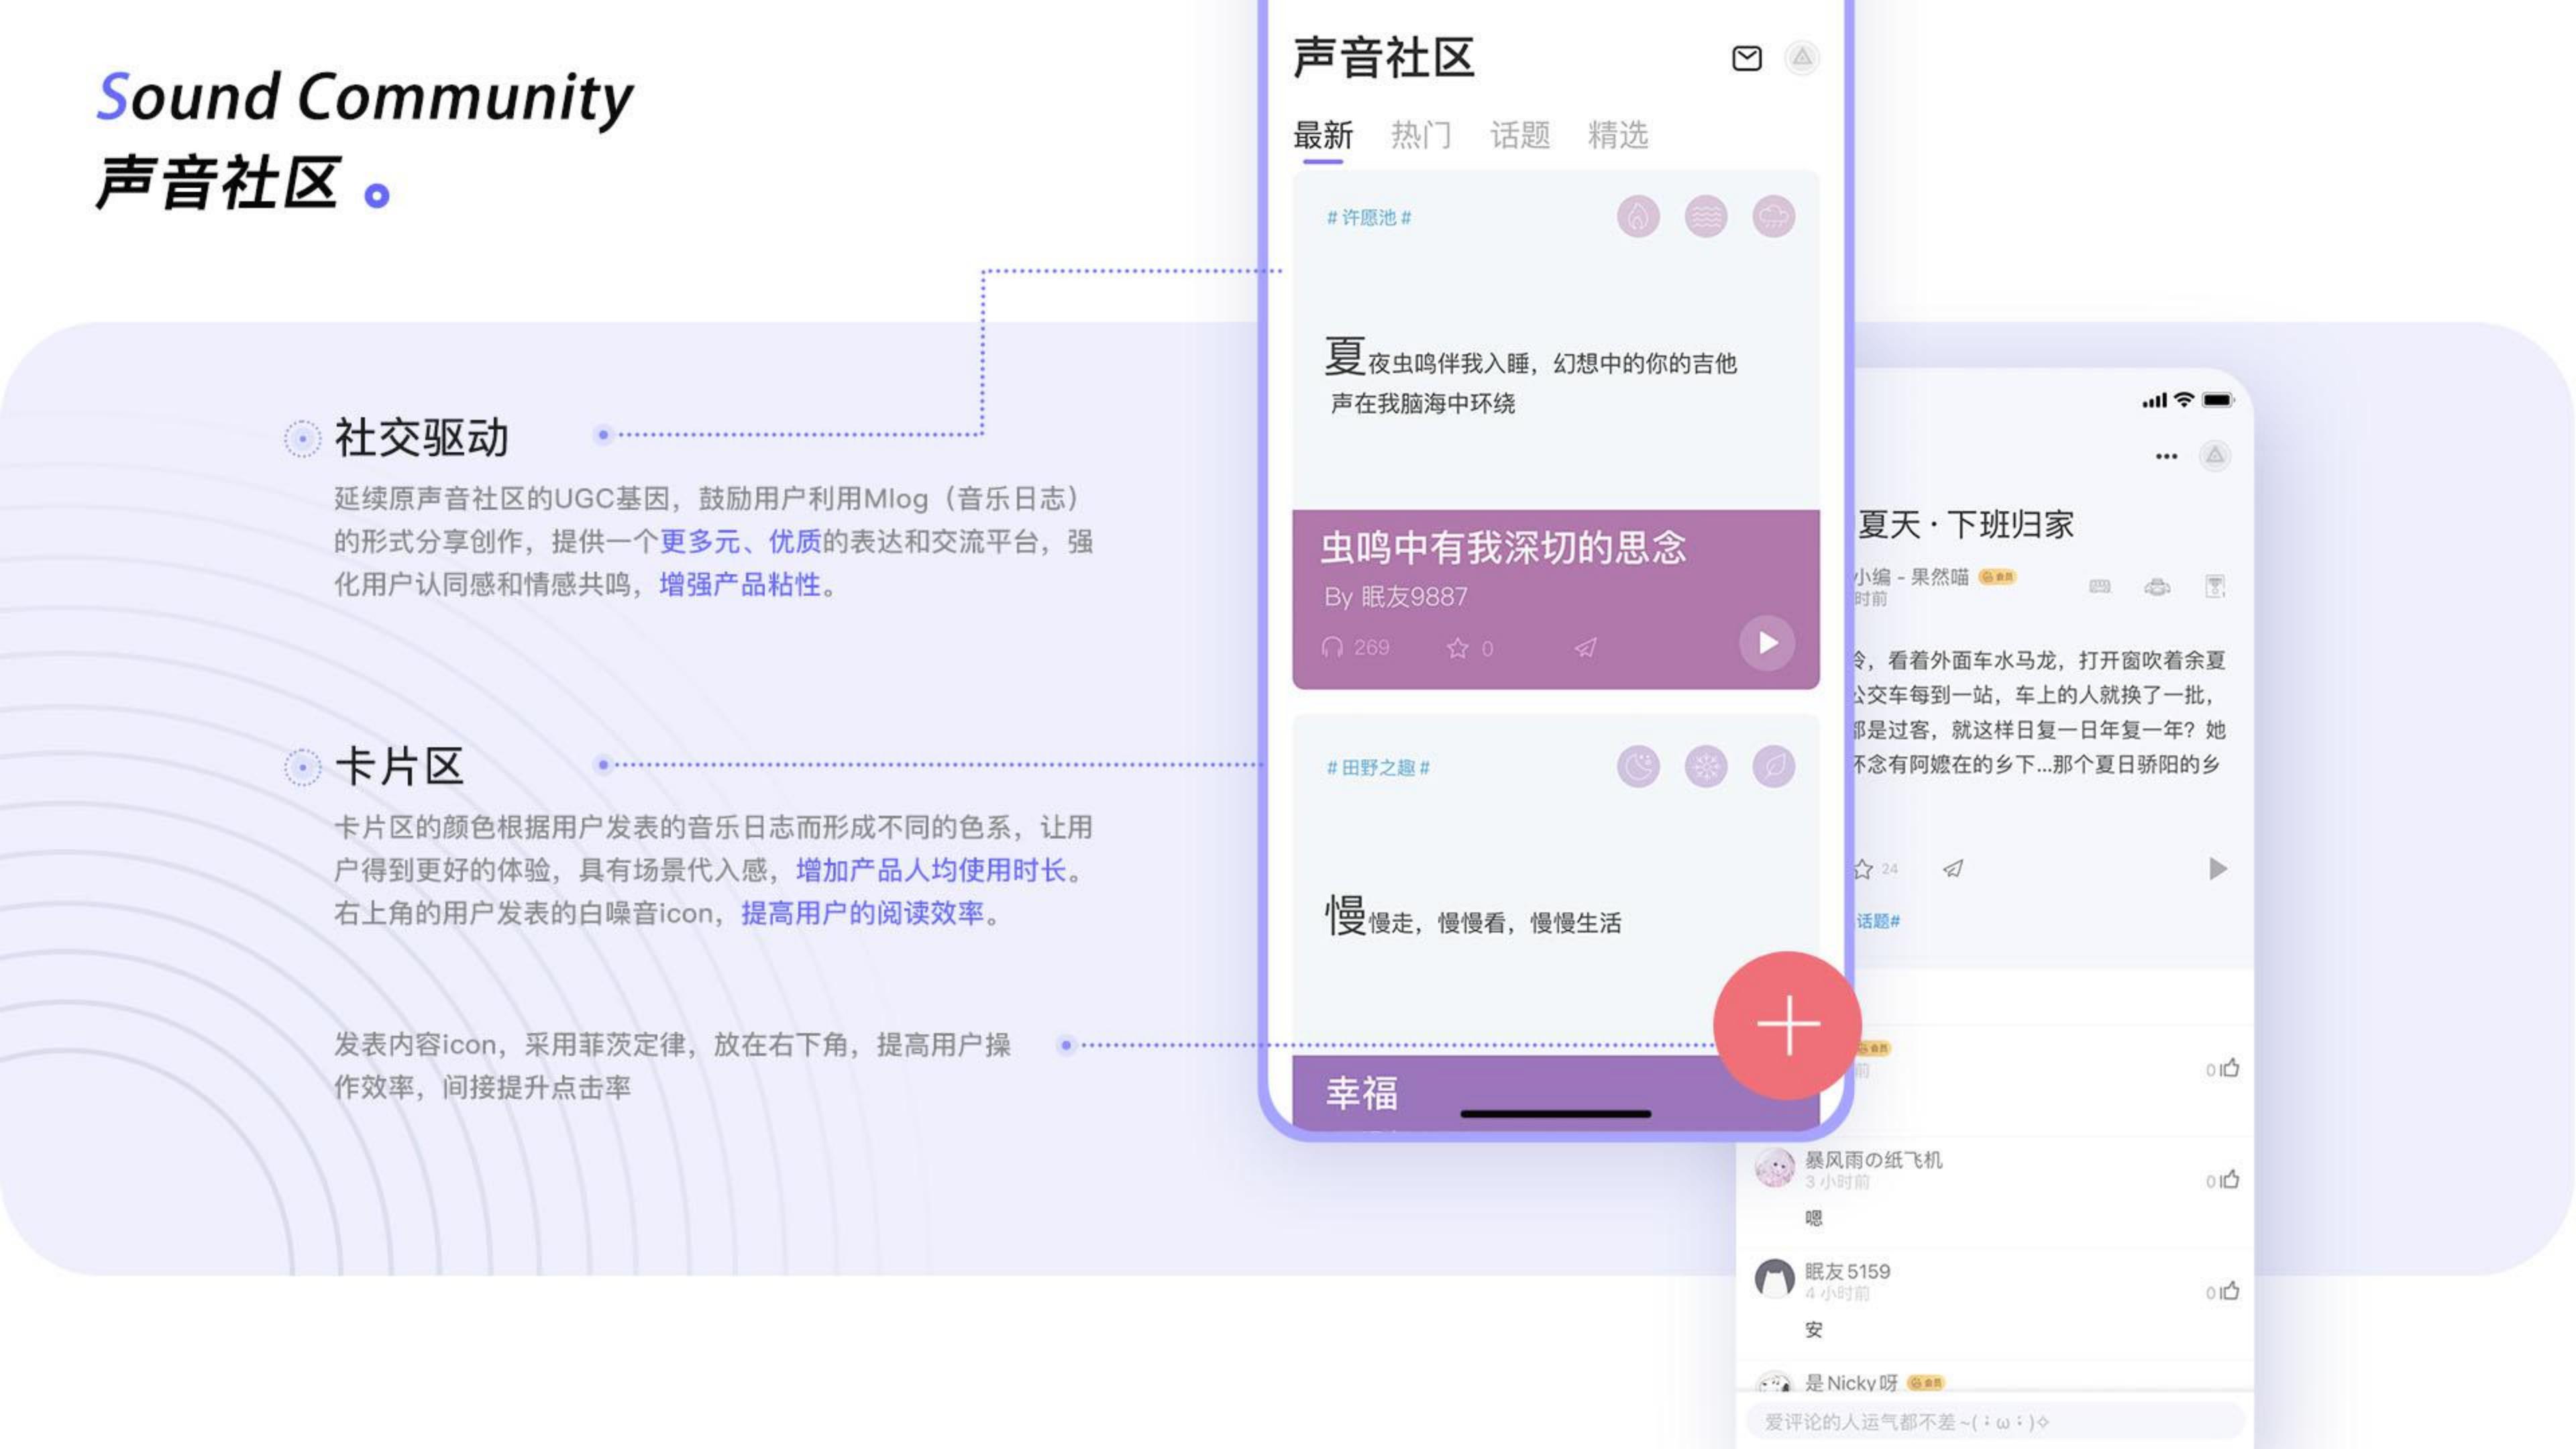Tap the fire sound icon on 许愿池 card
Screen dimensions: 2576x1449
point(1638,216)
